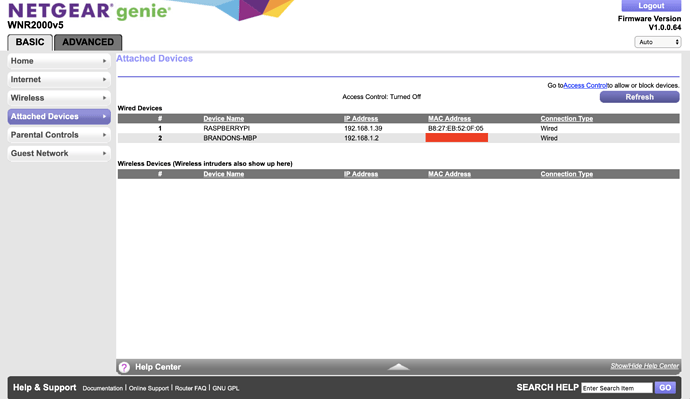Open the Auto language dropdown
Viewport: 690px width, 399px height.
click(658, 42)
